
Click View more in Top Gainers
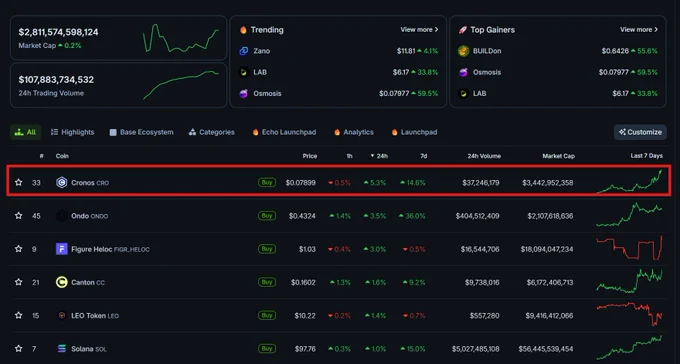coord(639,30)
